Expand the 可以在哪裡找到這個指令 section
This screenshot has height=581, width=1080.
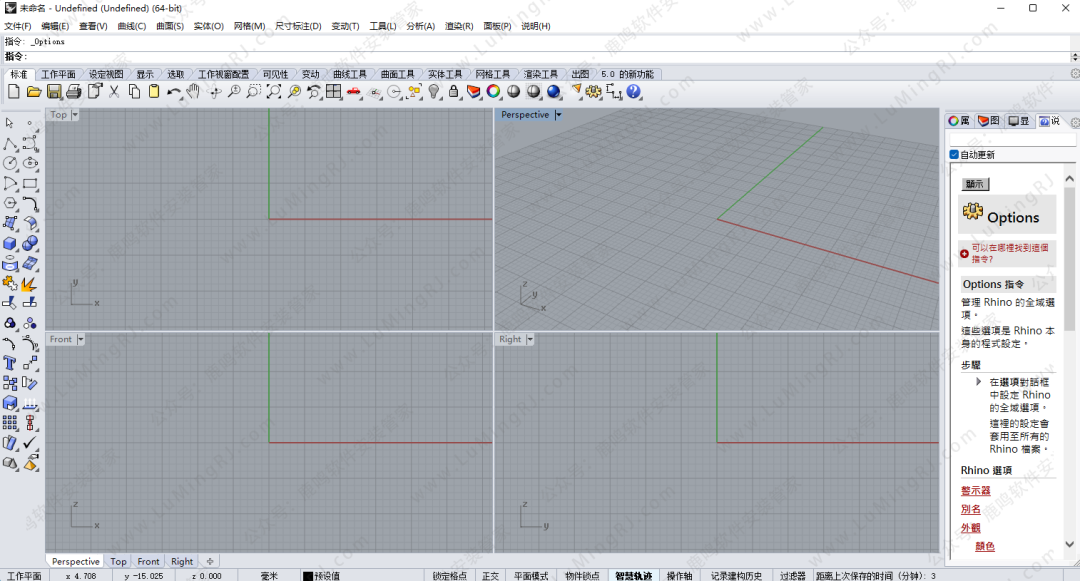coord(964,253)
